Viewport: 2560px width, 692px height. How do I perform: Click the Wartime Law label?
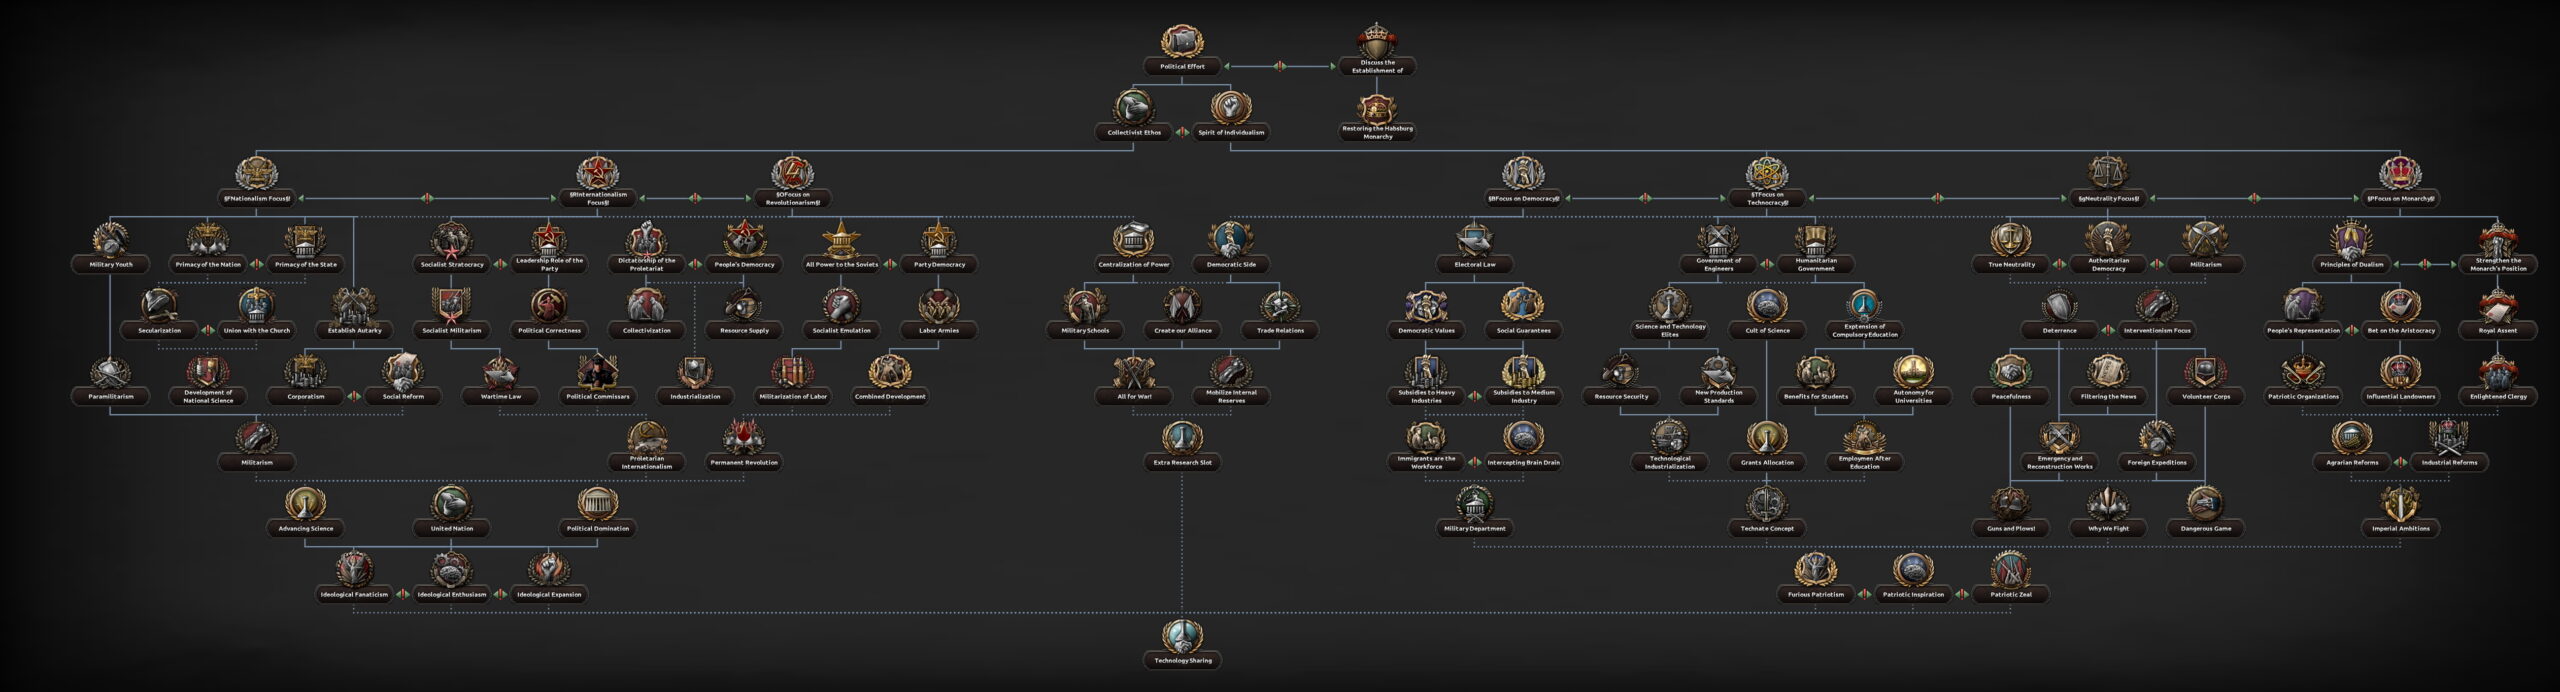pyautogui.click(x=501, y=396)
